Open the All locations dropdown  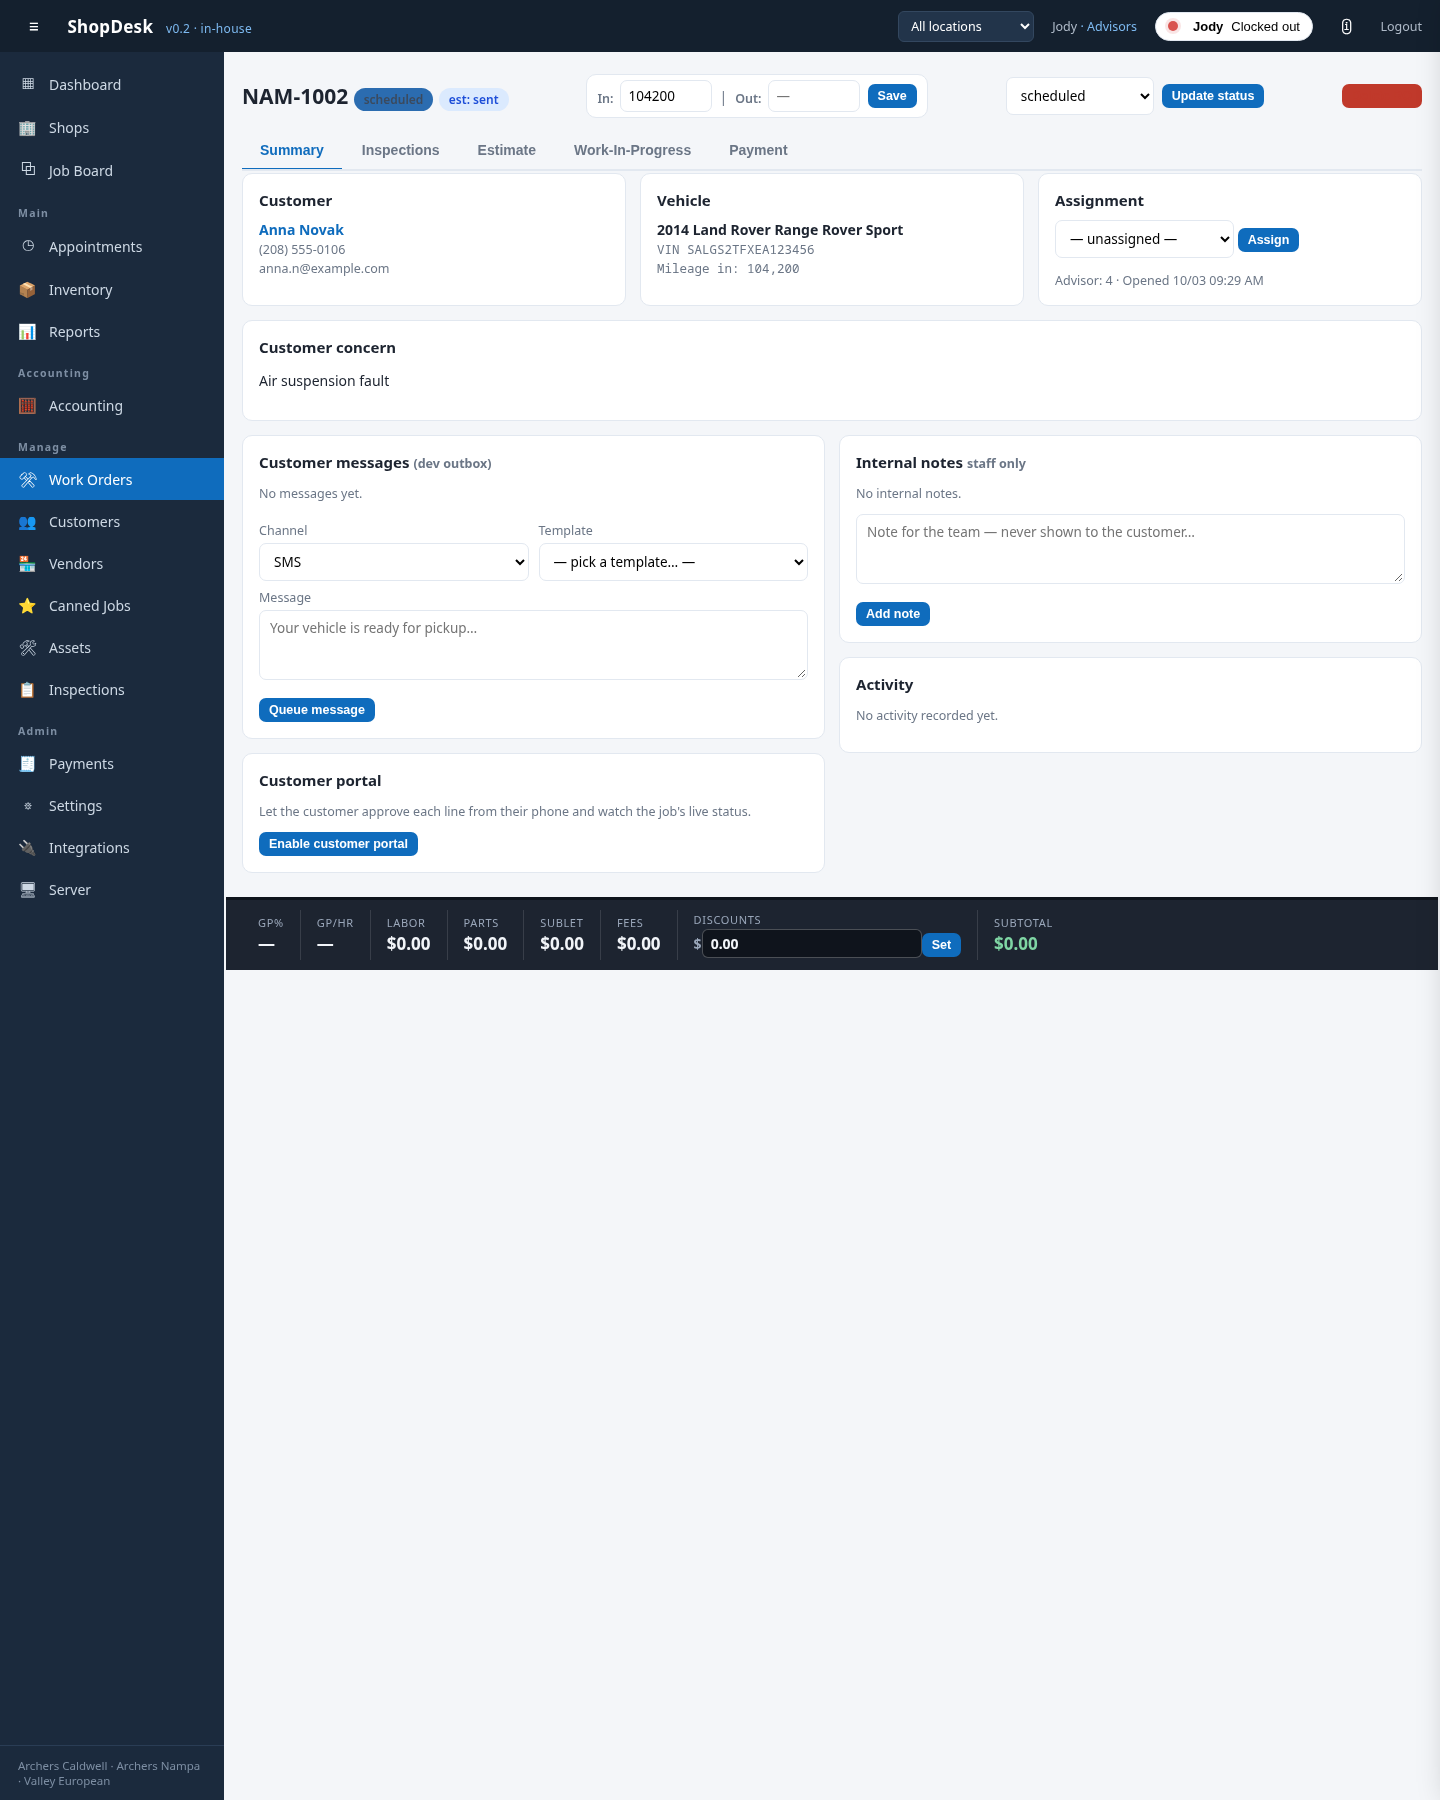[x=966, y=27]
